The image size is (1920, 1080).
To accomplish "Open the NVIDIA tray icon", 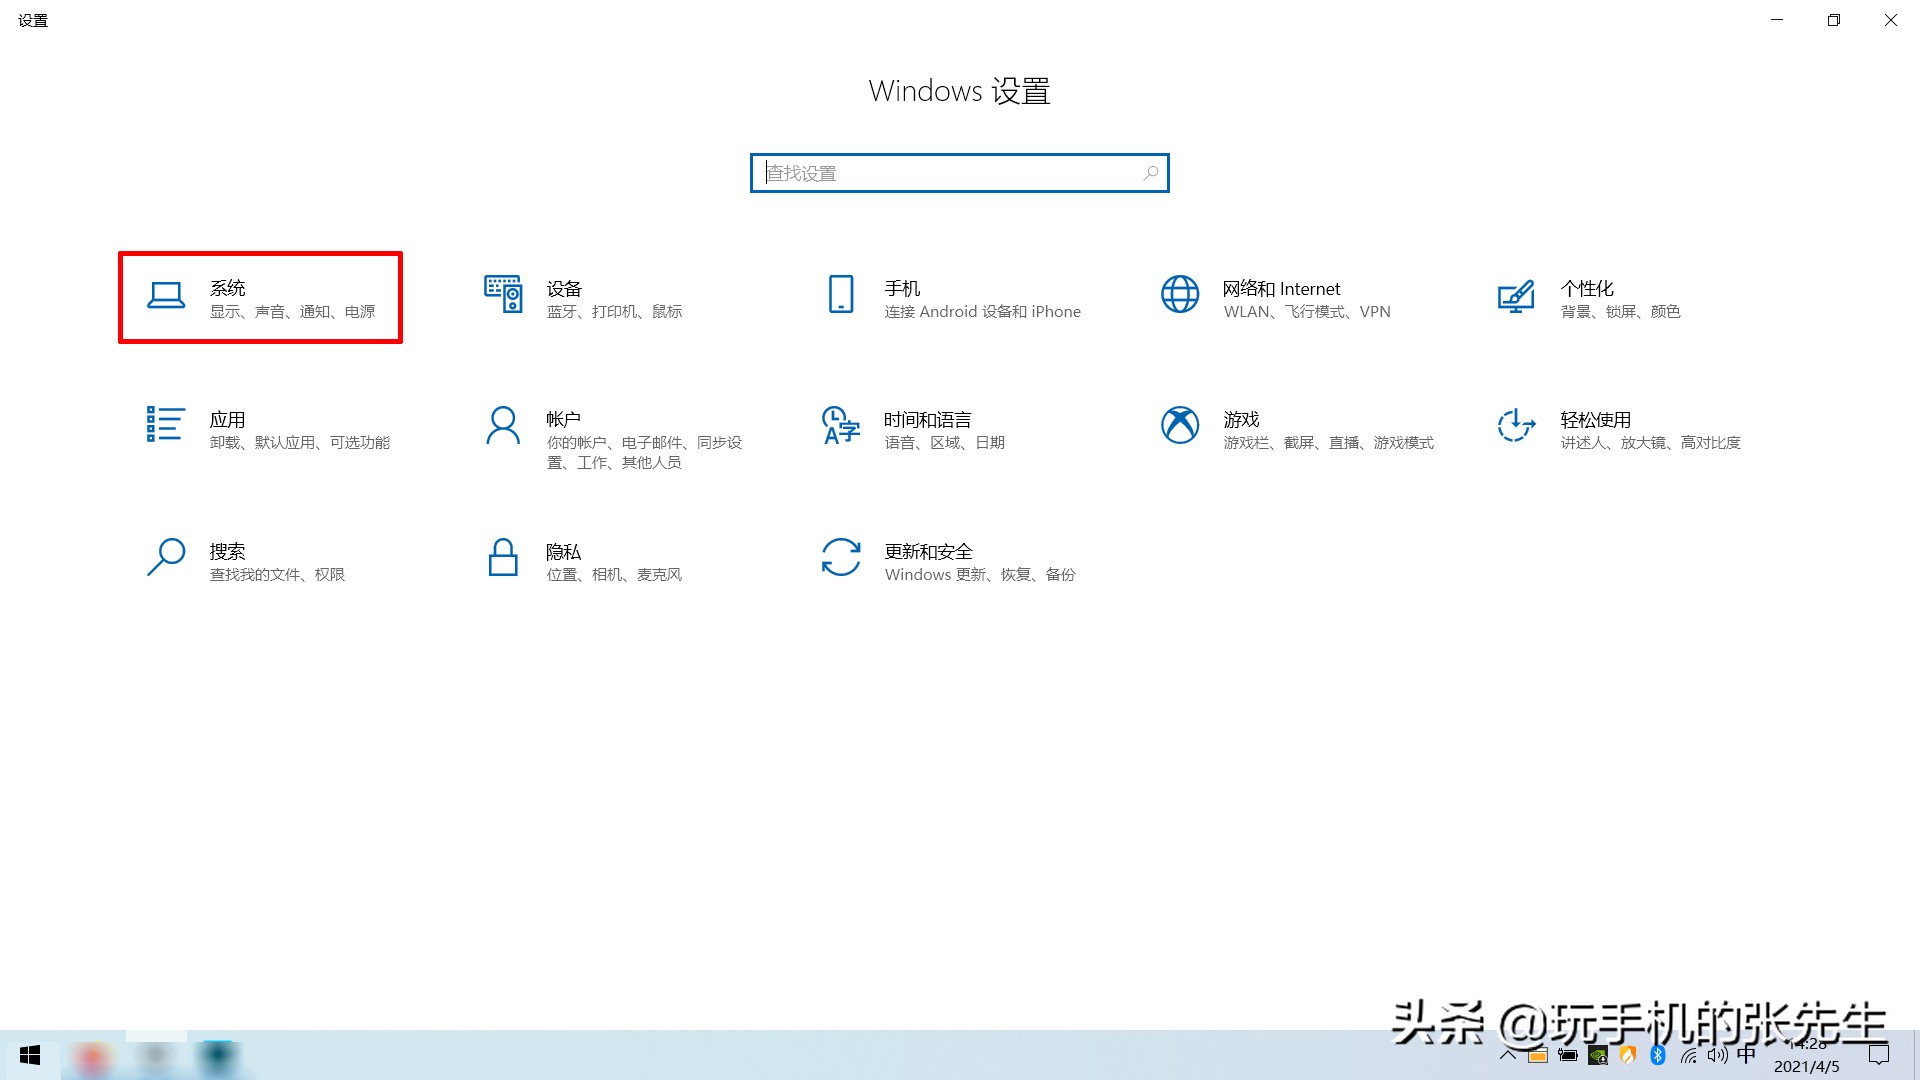I will coord(1598,1055).
